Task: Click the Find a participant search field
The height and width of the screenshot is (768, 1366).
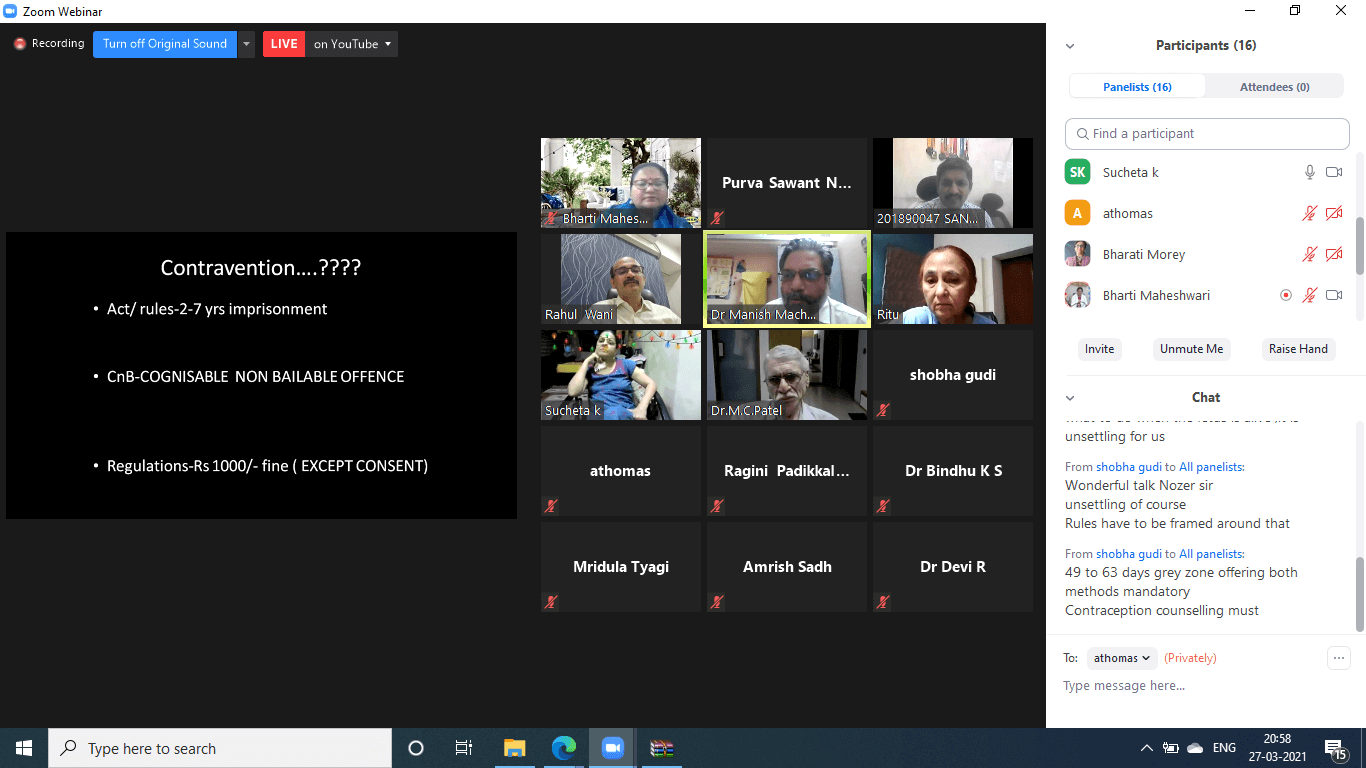Action: click(1207, 134)
